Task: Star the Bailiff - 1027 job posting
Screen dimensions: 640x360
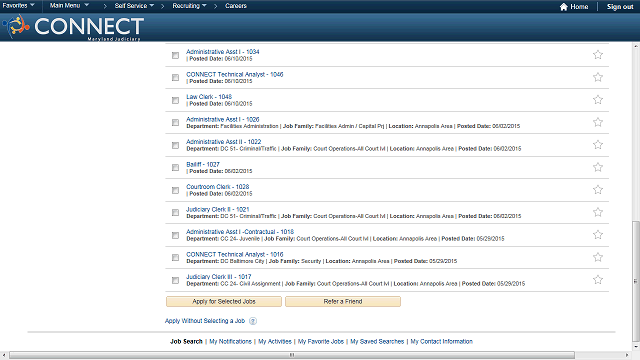Action: coord(598,167)
